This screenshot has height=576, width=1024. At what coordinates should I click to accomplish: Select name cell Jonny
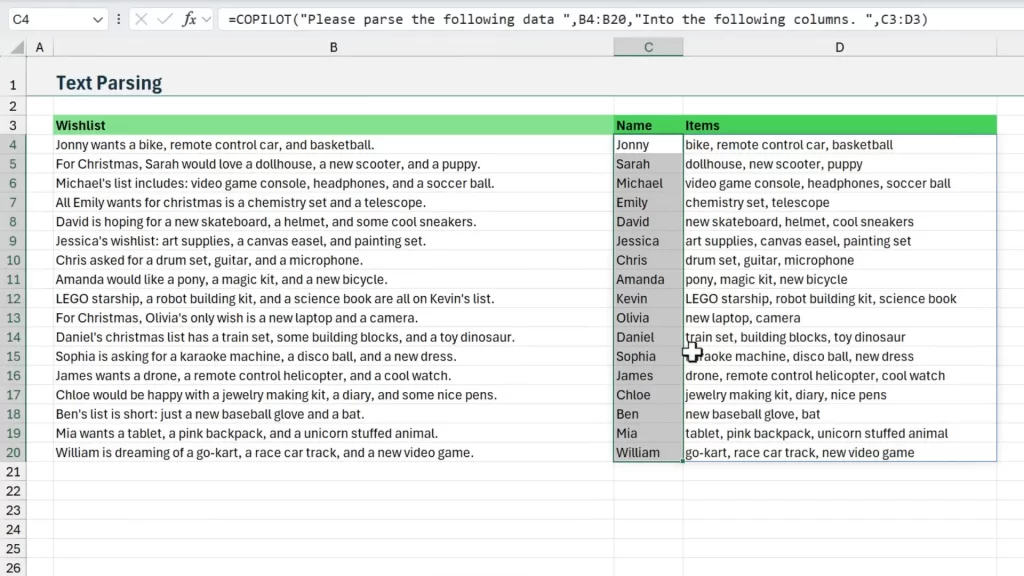click(x=648, y=145)
